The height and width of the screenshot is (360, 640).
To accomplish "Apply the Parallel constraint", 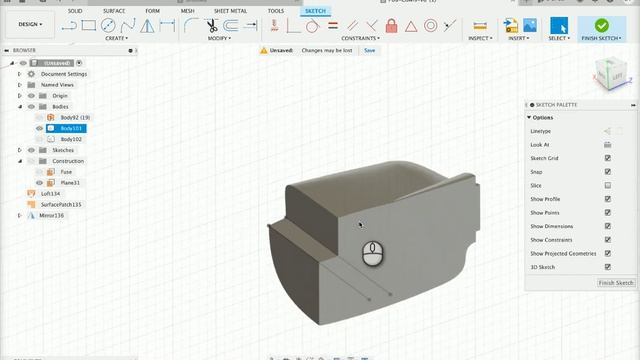I will [353, 26].
